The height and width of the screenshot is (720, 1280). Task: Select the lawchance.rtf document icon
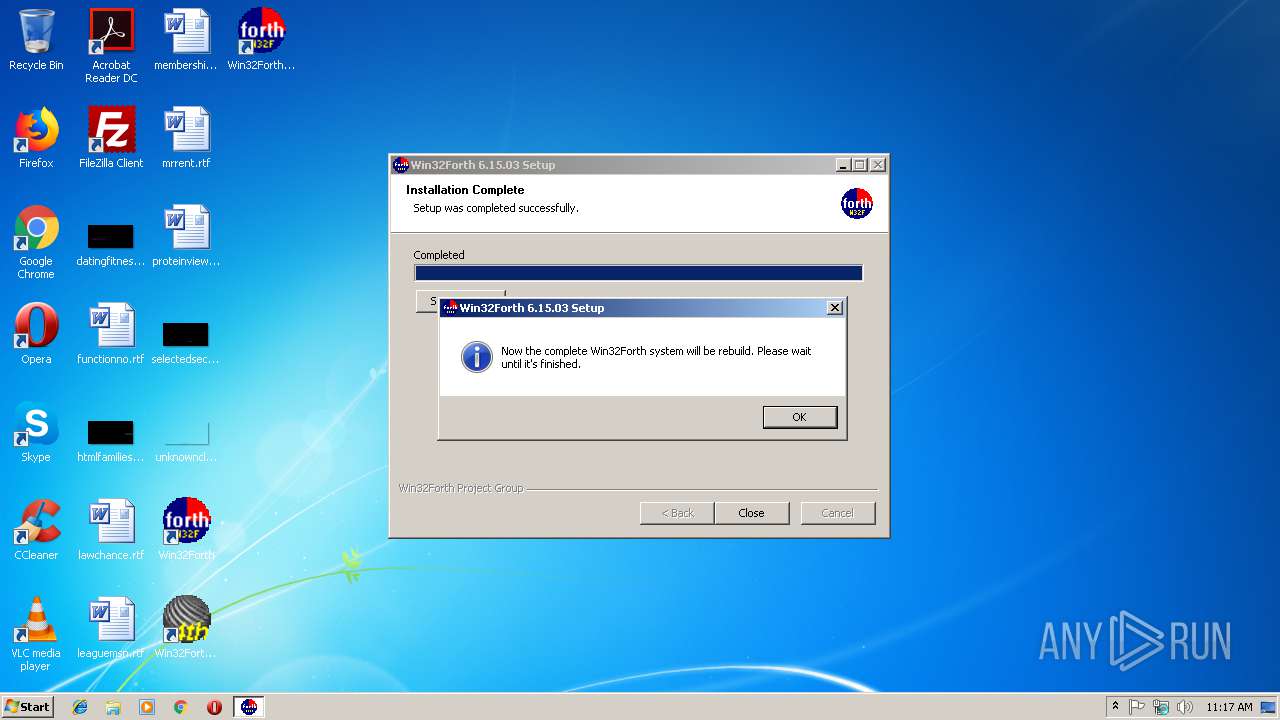point(111,530)
